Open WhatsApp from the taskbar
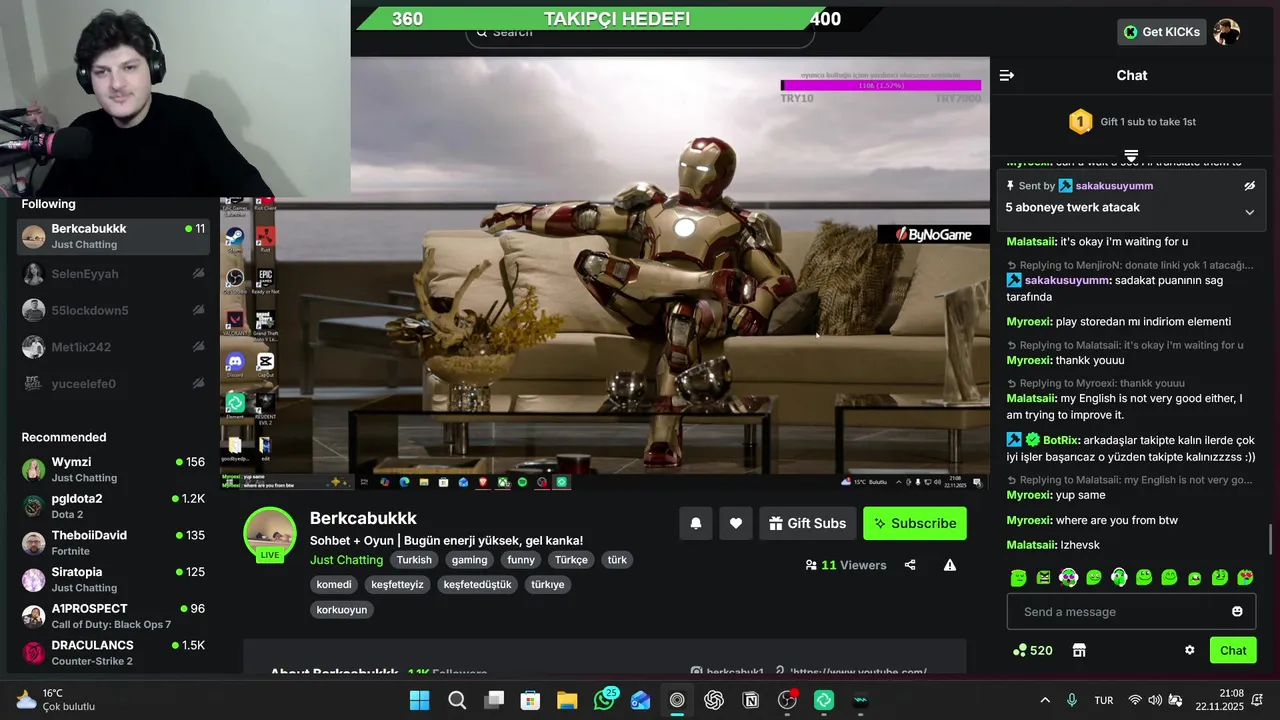 (x=604, y=700)
